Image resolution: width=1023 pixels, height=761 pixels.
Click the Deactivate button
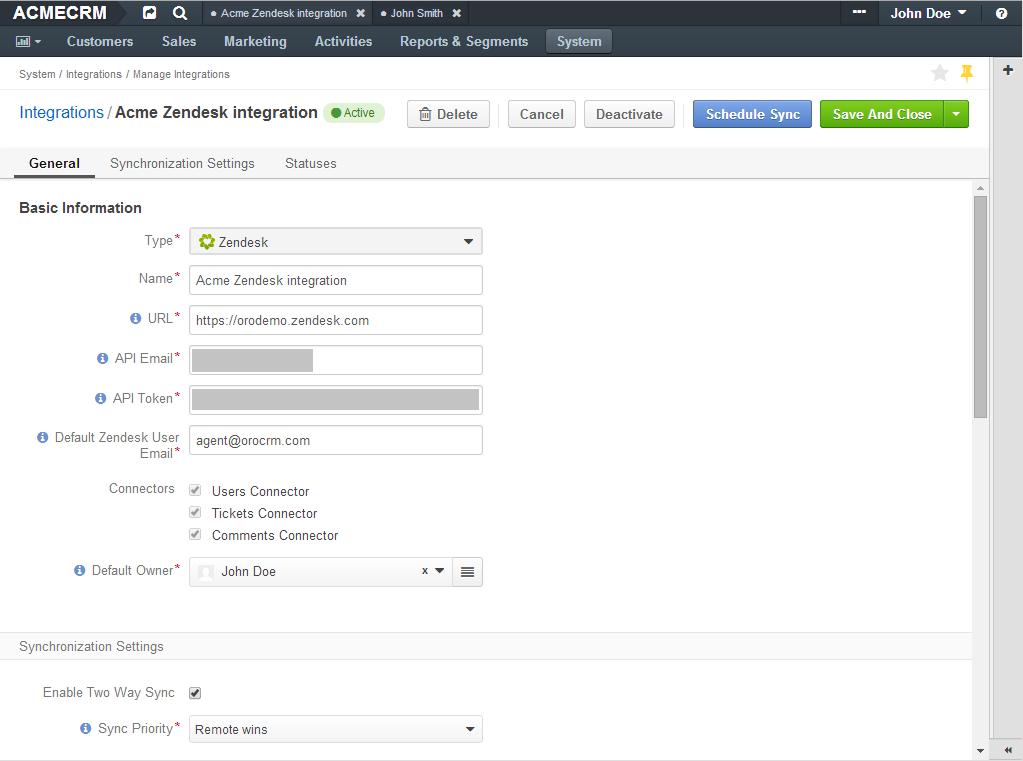tap(629, 114)
